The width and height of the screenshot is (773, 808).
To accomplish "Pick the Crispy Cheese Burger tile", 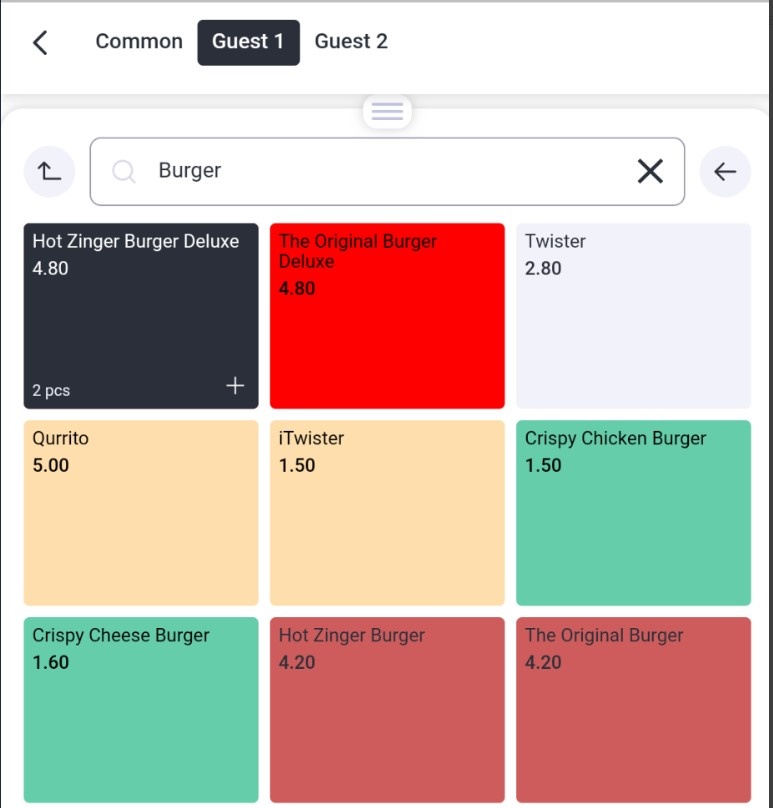I will click(x=141, y=710).
